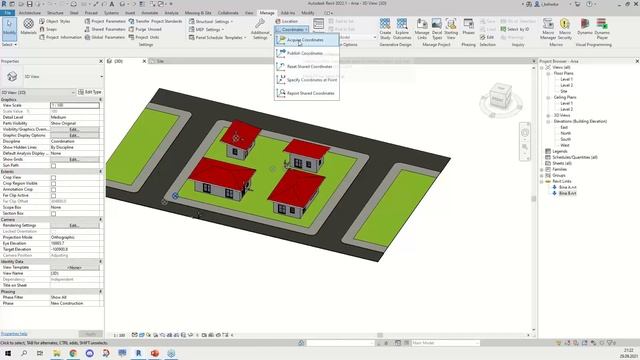
Task: Launch Dynamo
Action: tap(585, 27)
